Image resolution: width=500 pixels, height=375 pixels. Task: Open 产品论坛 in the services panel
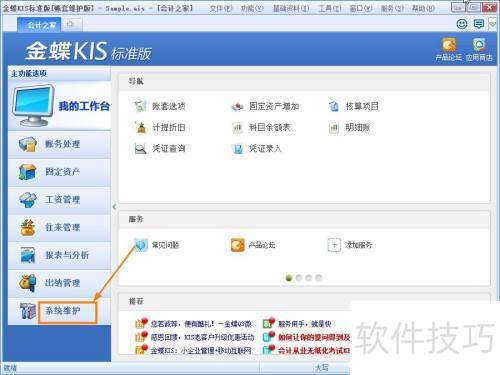pos(253,245)
